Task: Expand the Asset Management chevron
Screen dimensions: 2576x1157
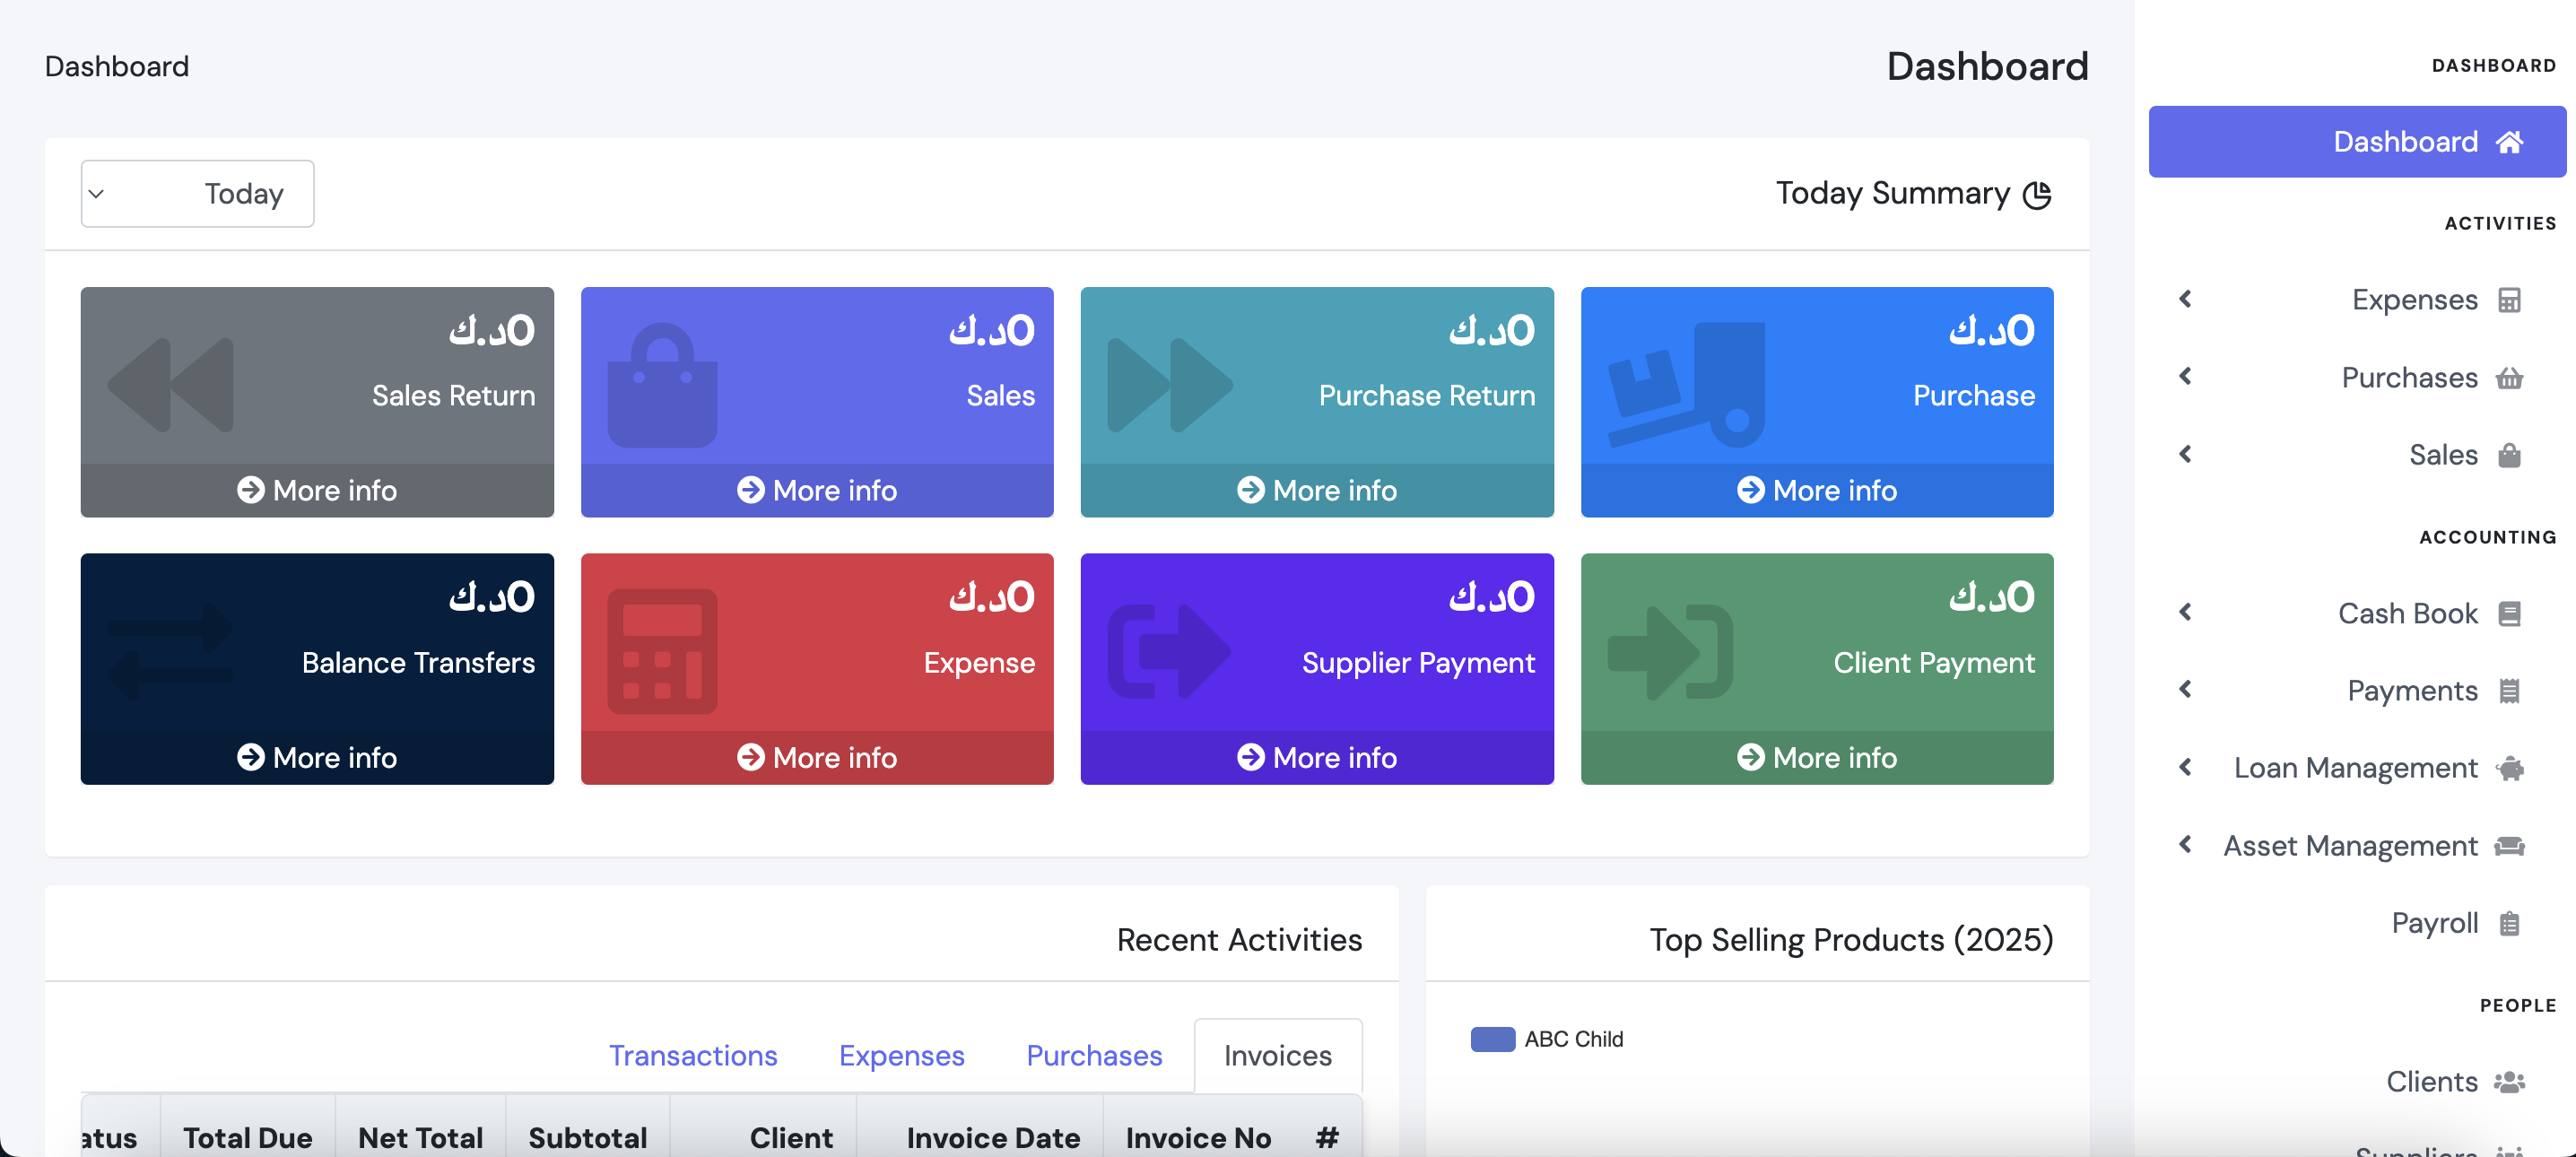Action: pos(2185,845)
